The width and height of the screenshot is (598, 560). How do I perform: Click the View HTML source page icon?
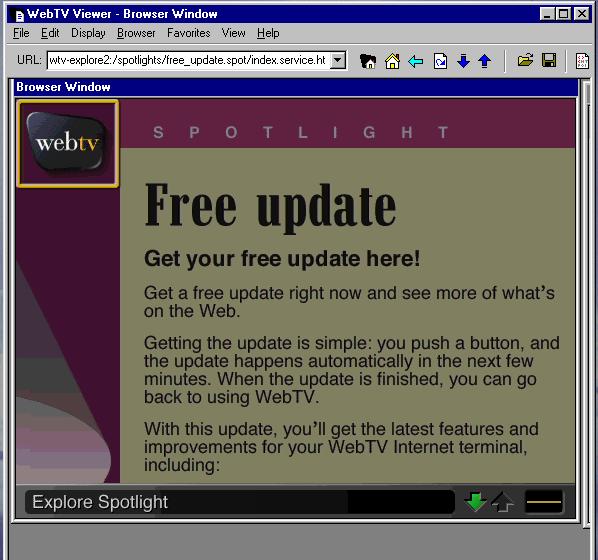pos(582,61)
